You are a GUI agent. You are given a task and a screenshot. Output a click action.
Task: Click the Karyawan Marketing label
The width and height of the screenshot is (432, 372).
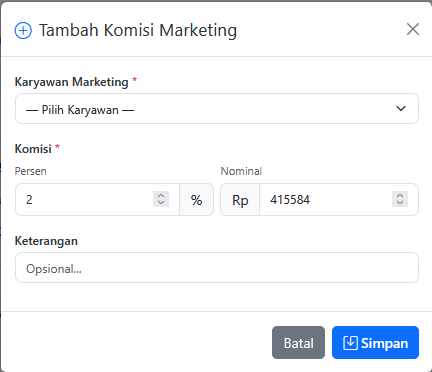click(71, 82)
